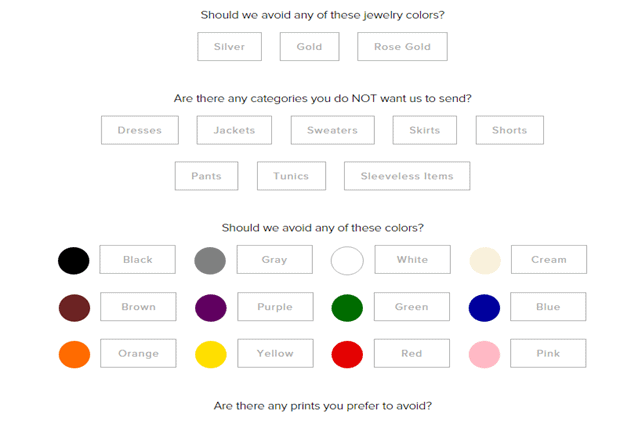The height and width of the screenshot is (421, 620).
Task: Select the Pants category button
Action: [206, 176]
